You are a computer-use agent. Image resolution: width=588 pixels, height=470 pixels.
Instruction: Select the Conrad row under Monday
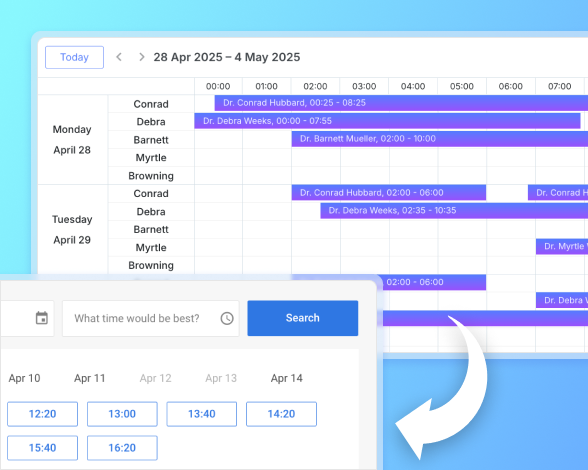pyautogui.click(x=151, y=104)
